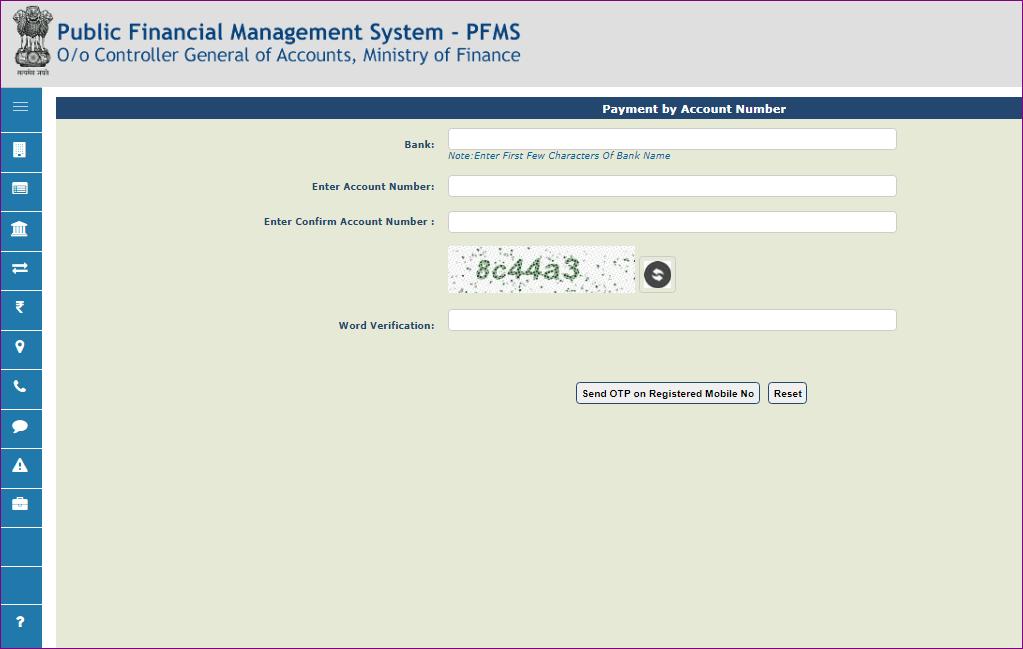Click the Word Verification input box

(x=672, y=320)
